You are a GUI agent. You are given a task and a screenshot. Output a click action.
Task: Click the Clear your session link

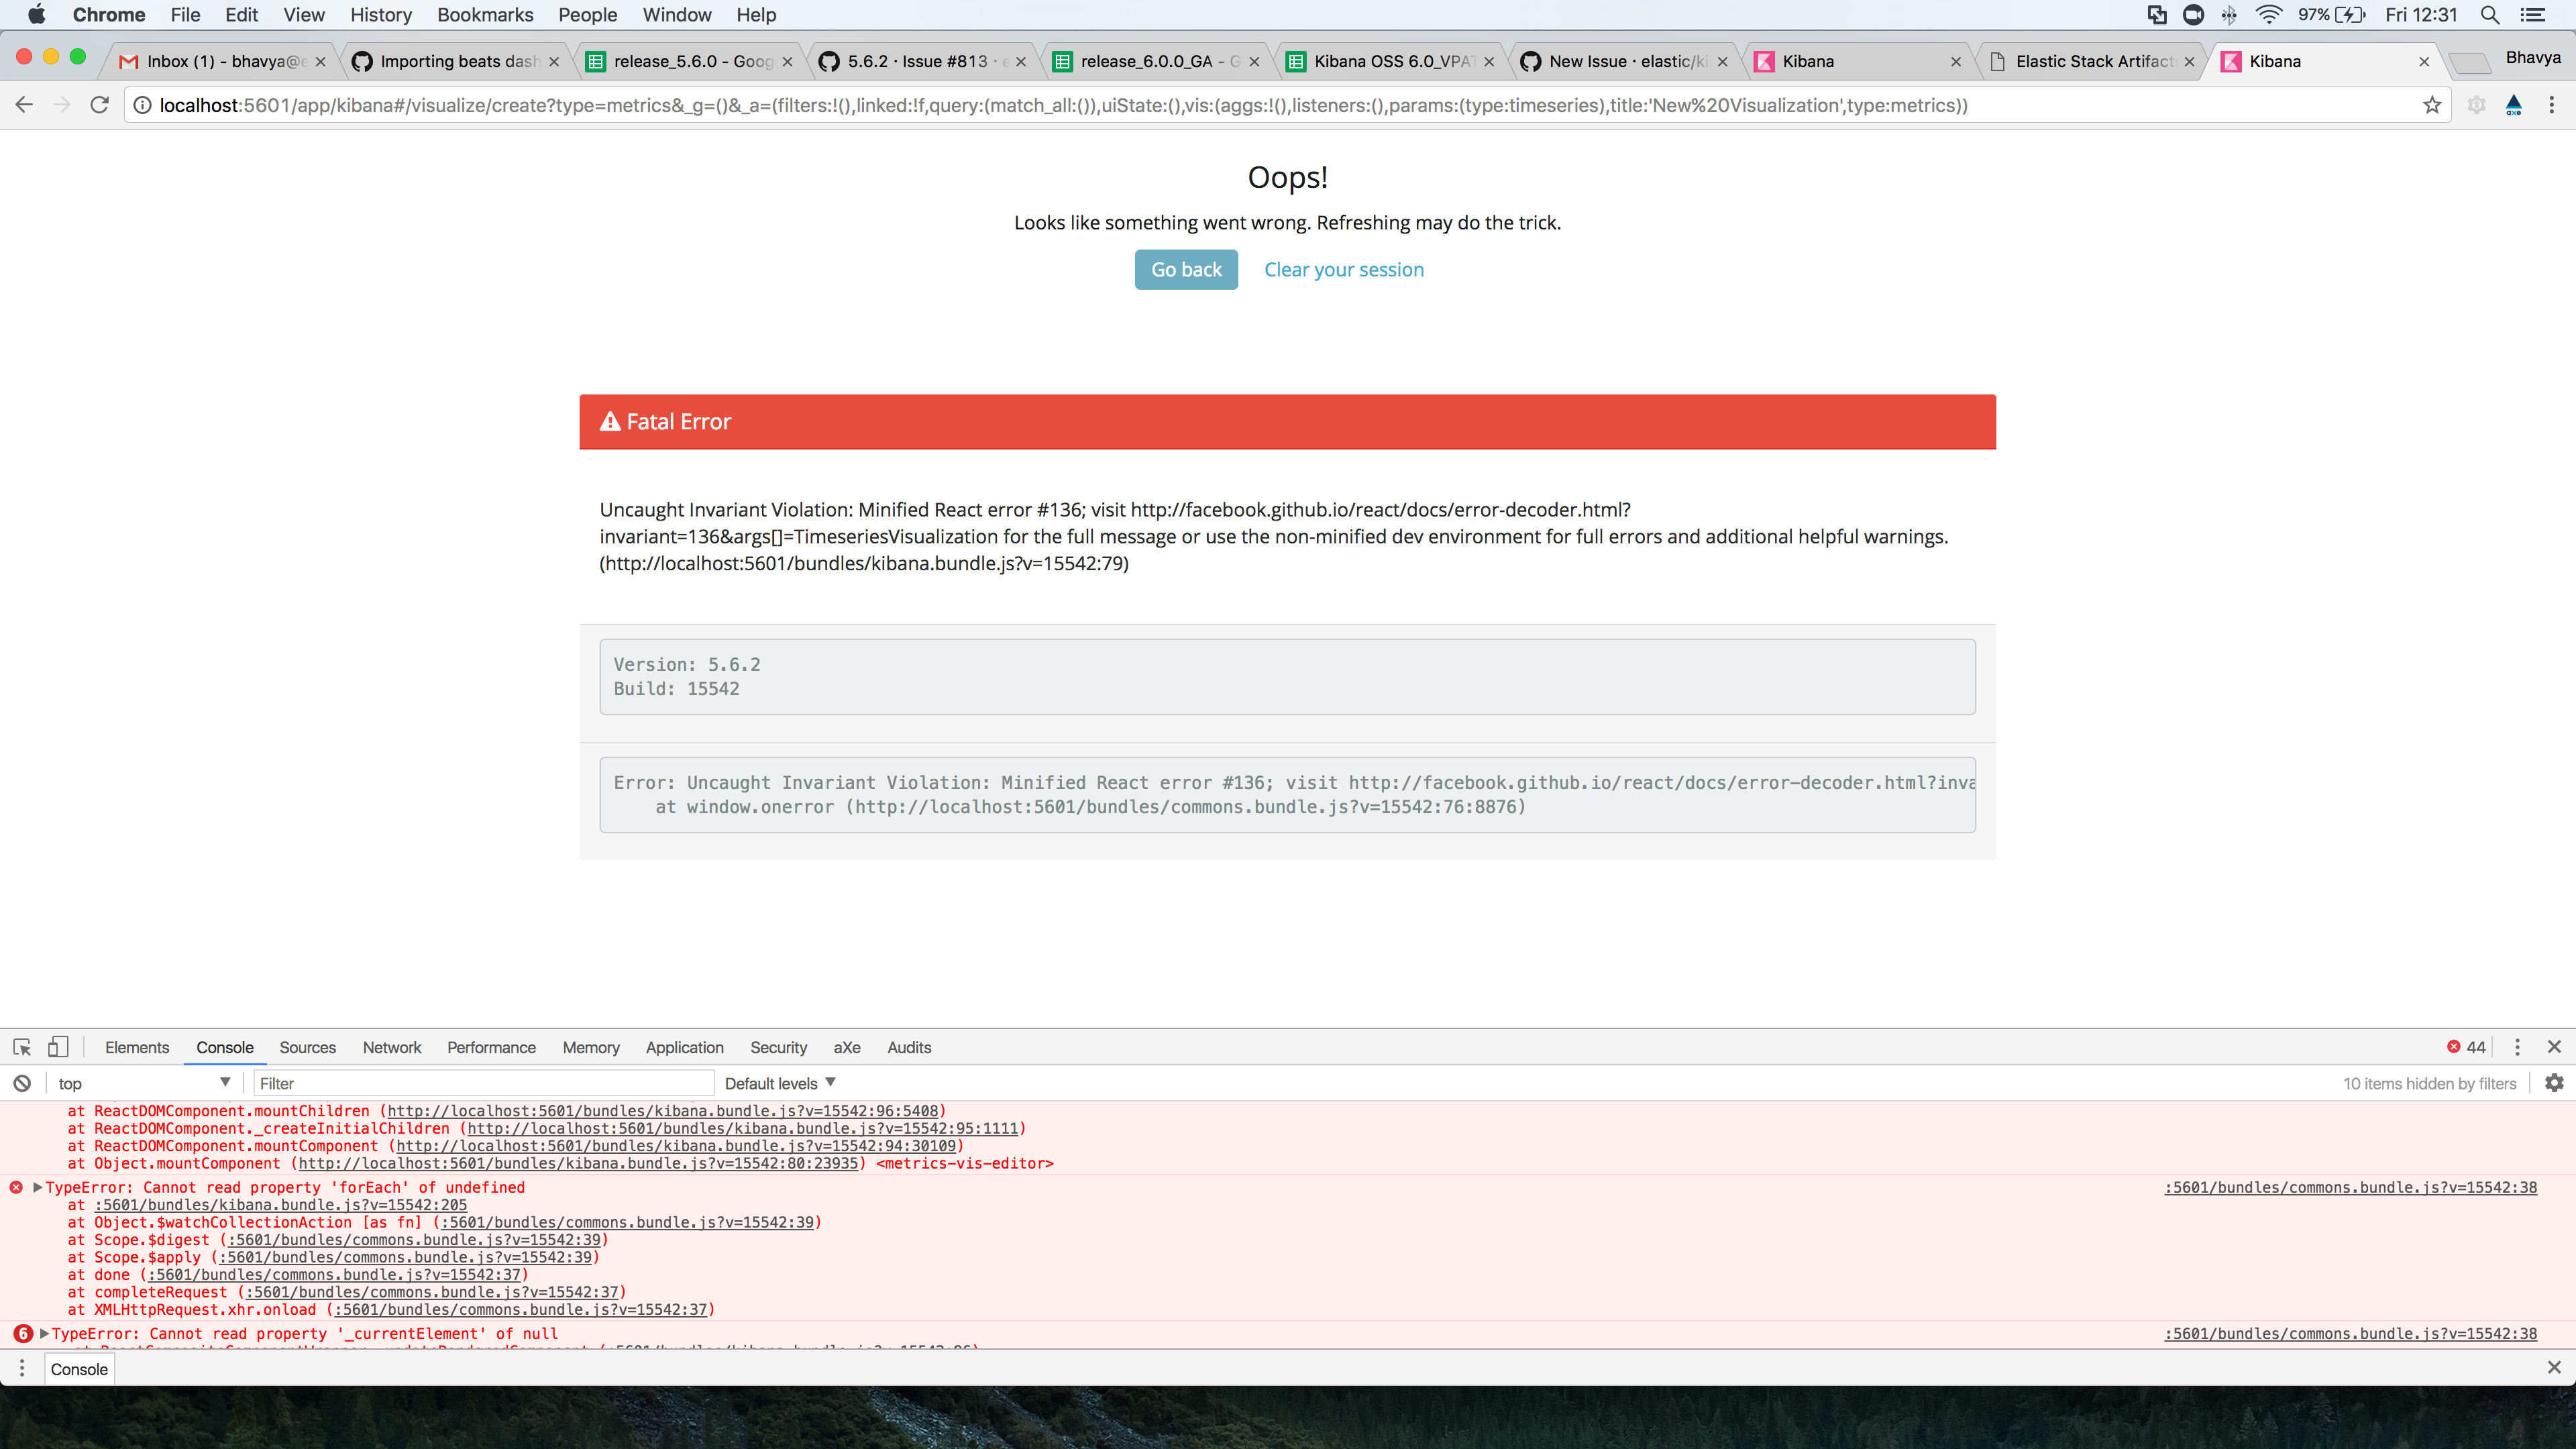[x=1344, y=269]
